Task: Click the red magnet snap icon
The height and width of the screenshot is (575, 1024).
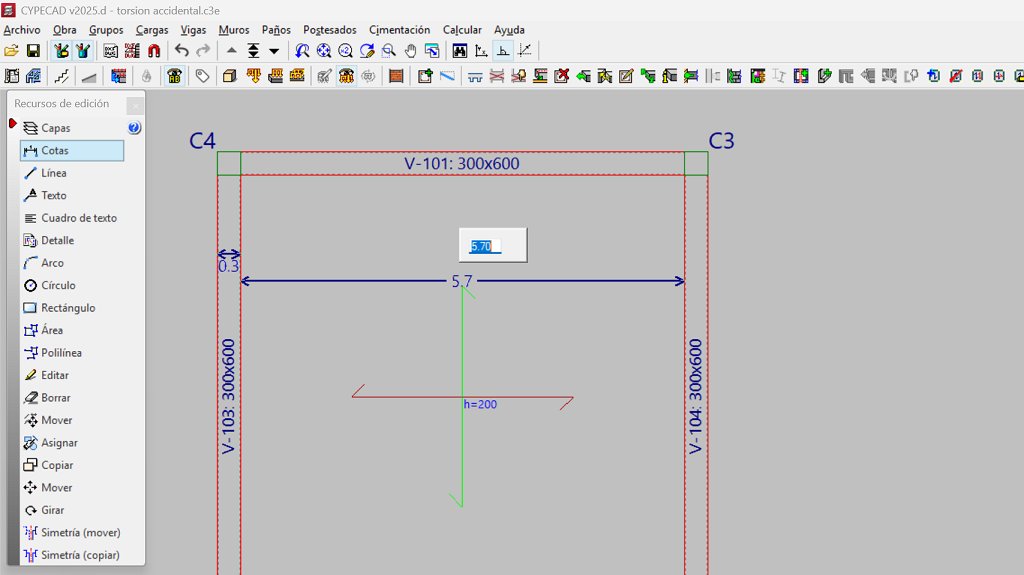Action: pyautogui.click(x=154, y=51)
